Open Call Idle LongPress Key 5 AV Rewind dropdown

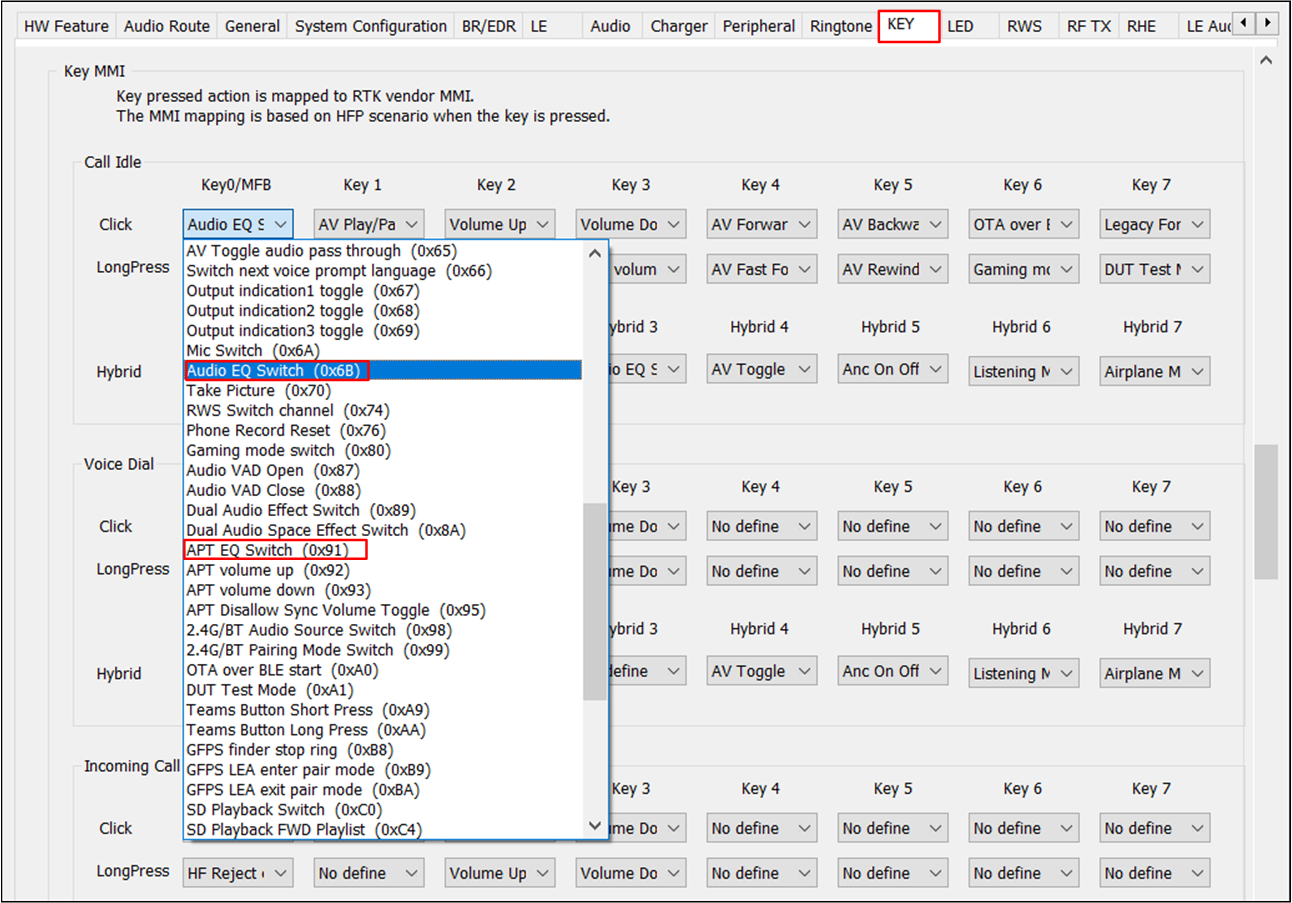click(x=893, y=269)
